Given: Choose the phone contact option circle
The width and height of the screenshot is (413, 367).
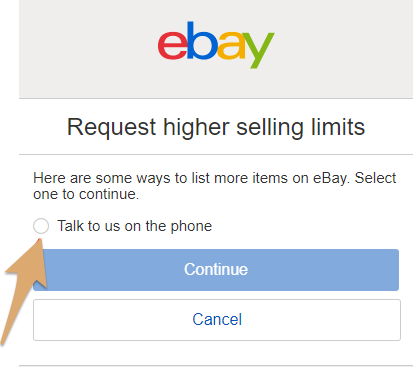Looking at the screenshot, I should (x=41, y=226).
